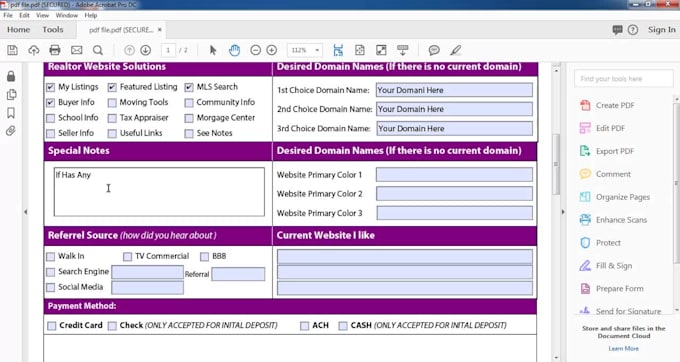This screenshot has height=362, width=680.
Task: Go to previous page arrow
Action: coord(129,50)
